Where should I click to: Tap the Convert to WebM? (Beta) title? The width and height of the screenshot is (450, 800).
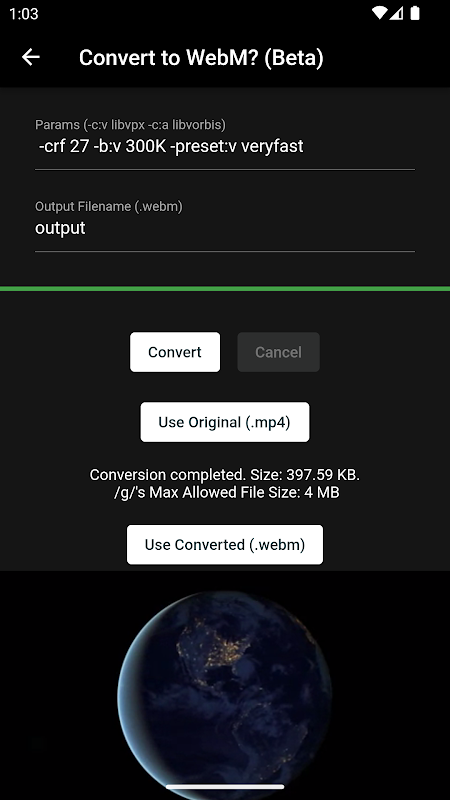point(201,58)
